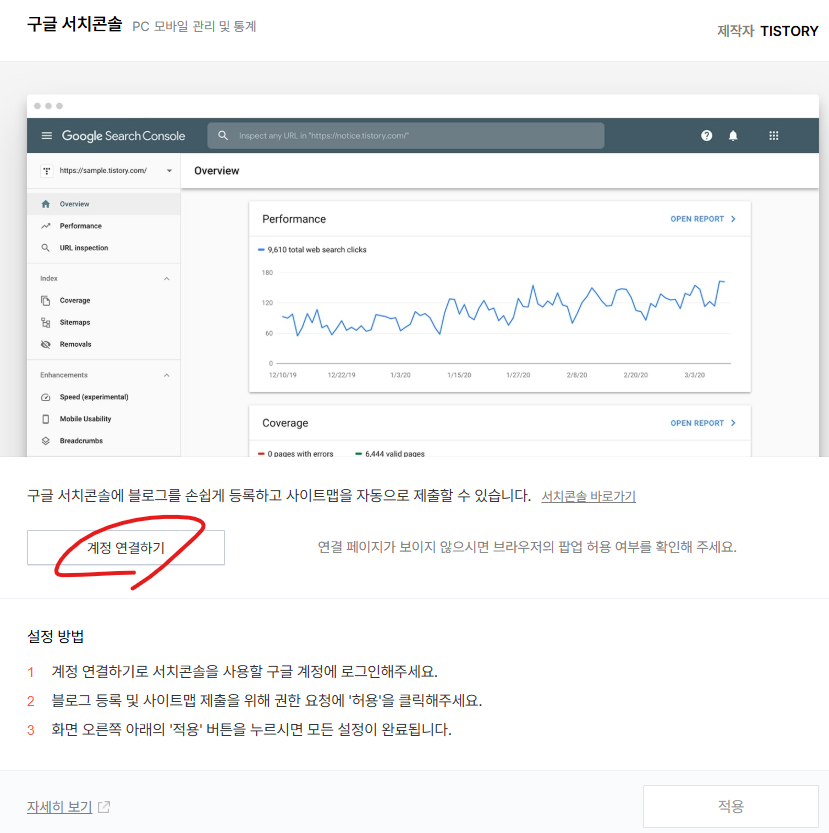Screen dimensions: 829x833
Task: Click the Performance card title
Action: (x=294, y=219)
